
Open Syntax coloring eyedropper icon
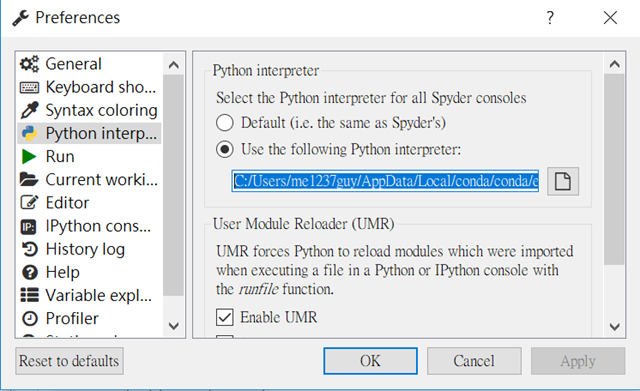(x=29, y=110)
